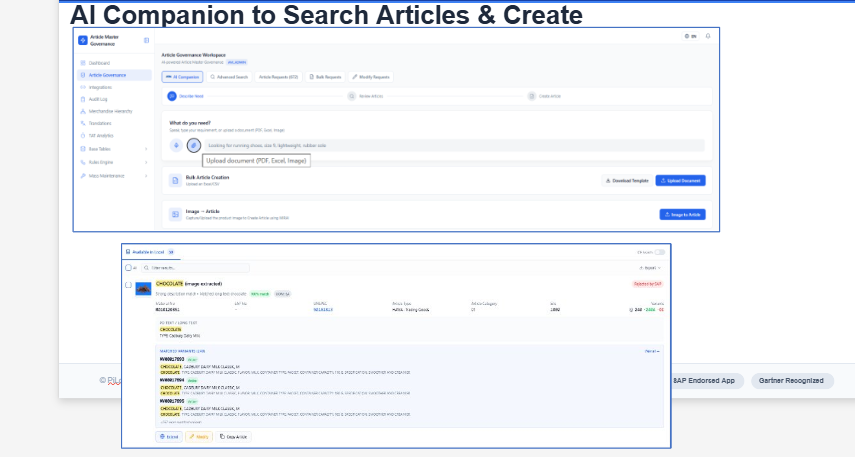Click the SAP Endorsed App badge

pos(704,381)
